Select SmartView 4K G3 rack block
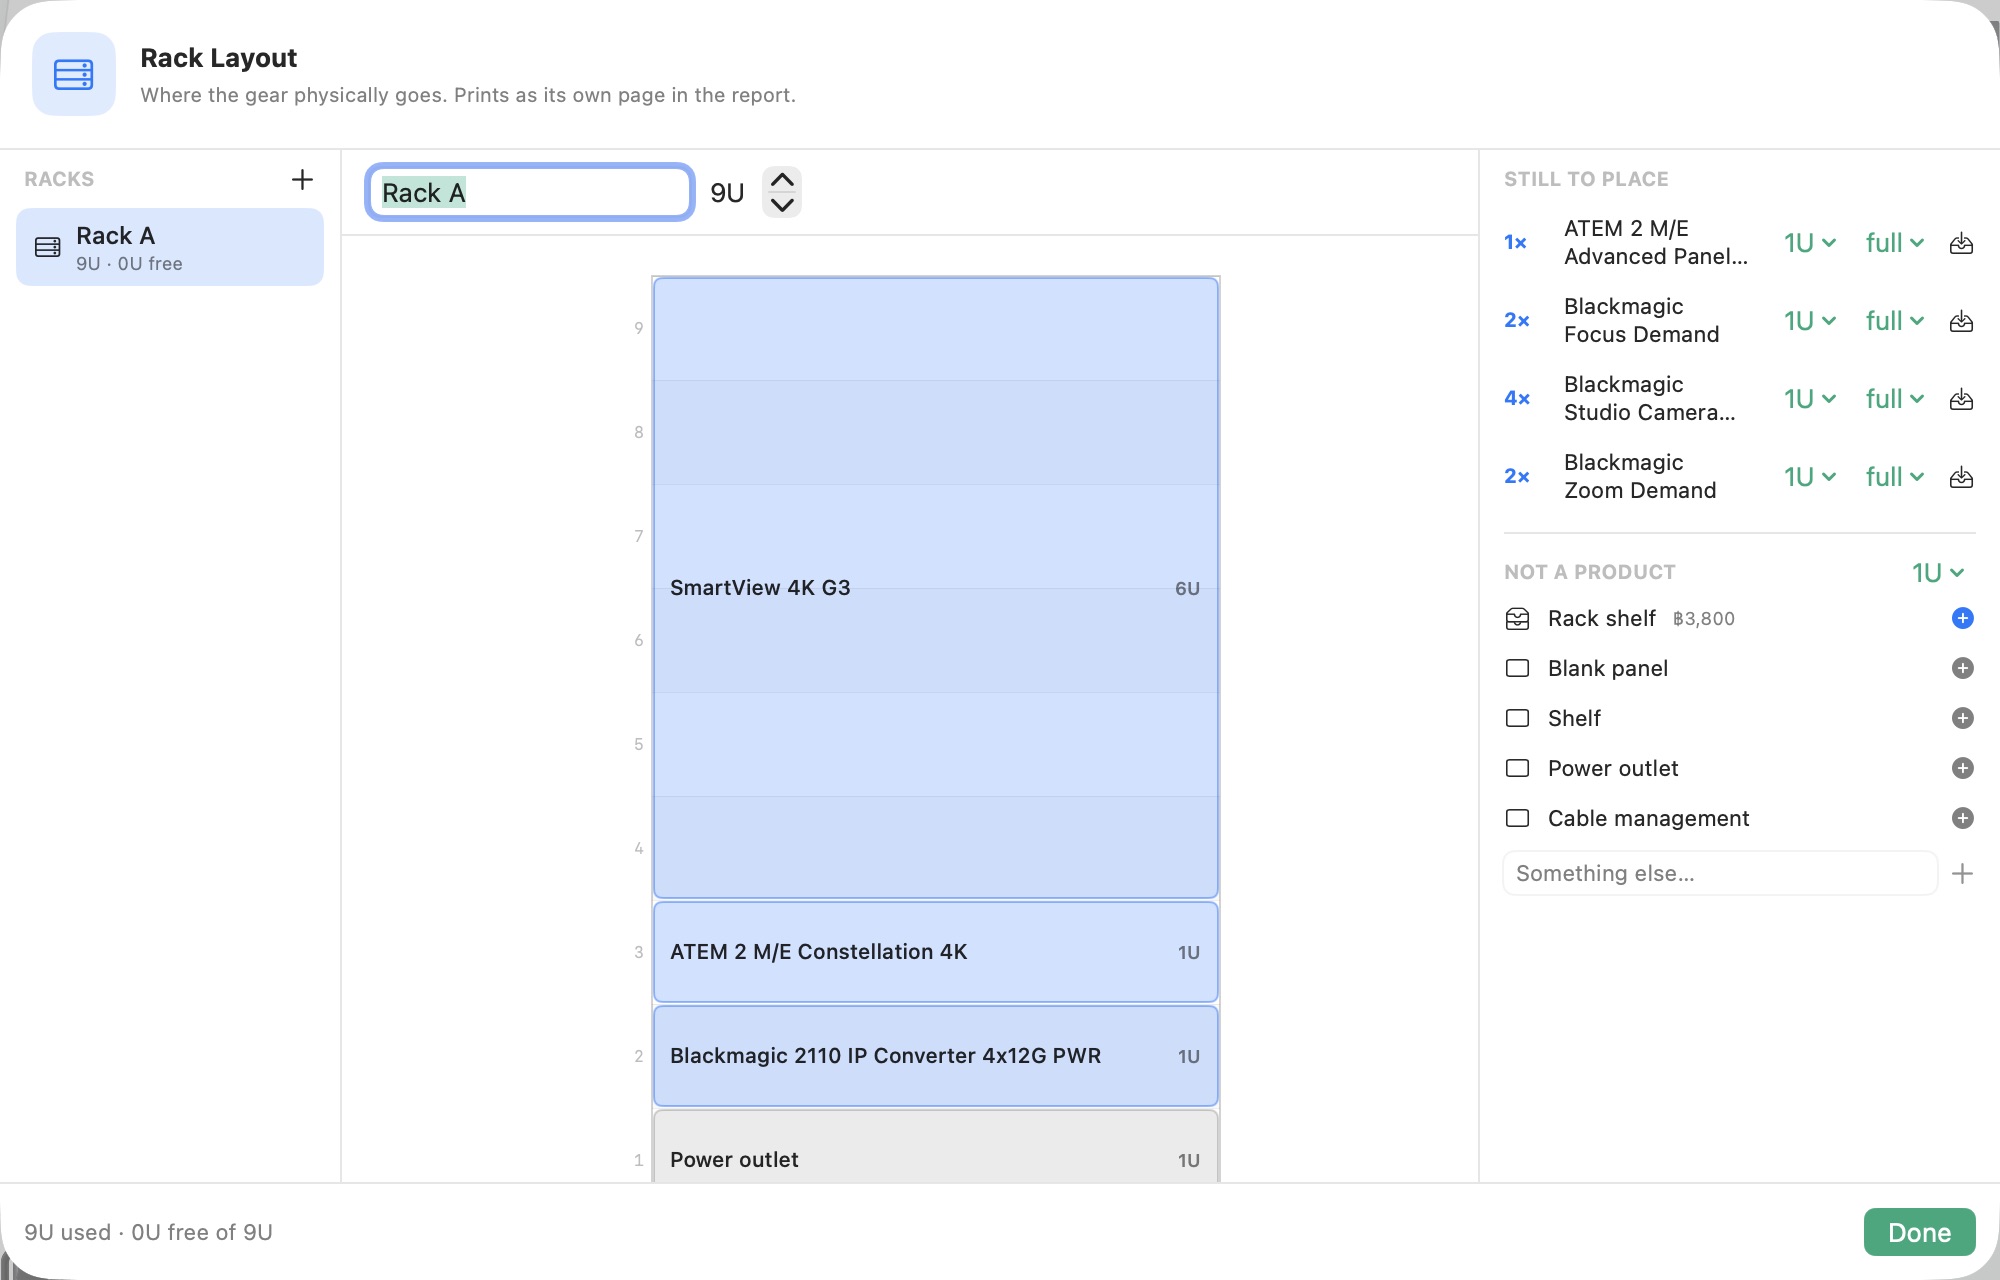Viewport: 2000px width, 1280px height. tap(936, 588)
